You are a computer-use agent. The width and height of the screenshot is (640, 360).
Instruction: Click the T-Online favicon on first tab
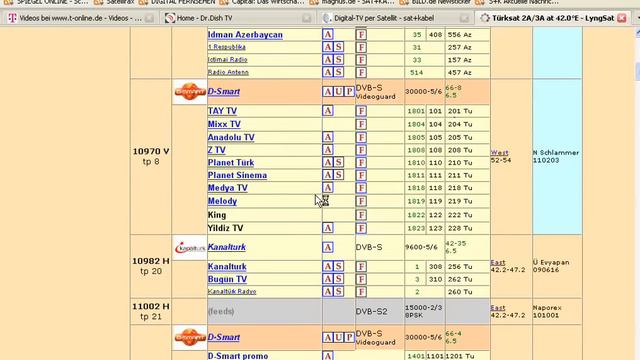pos(12,18)
